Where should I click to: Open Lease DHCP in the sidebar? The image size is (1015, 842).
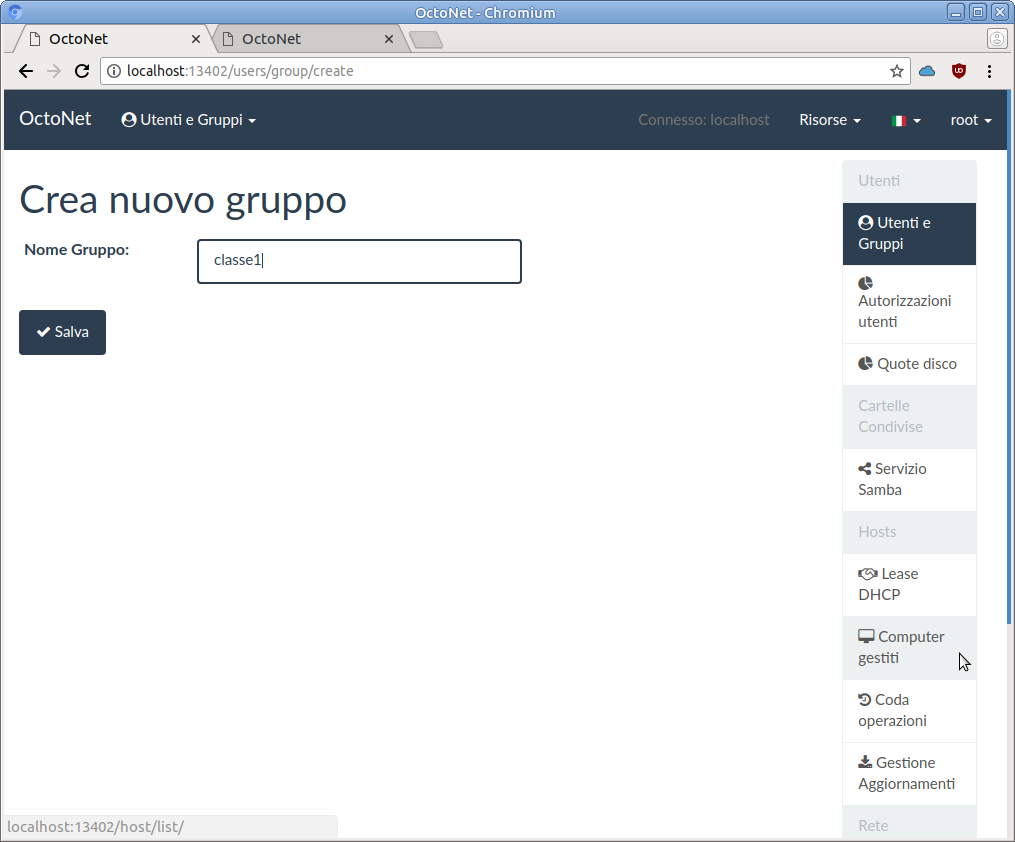909,584
